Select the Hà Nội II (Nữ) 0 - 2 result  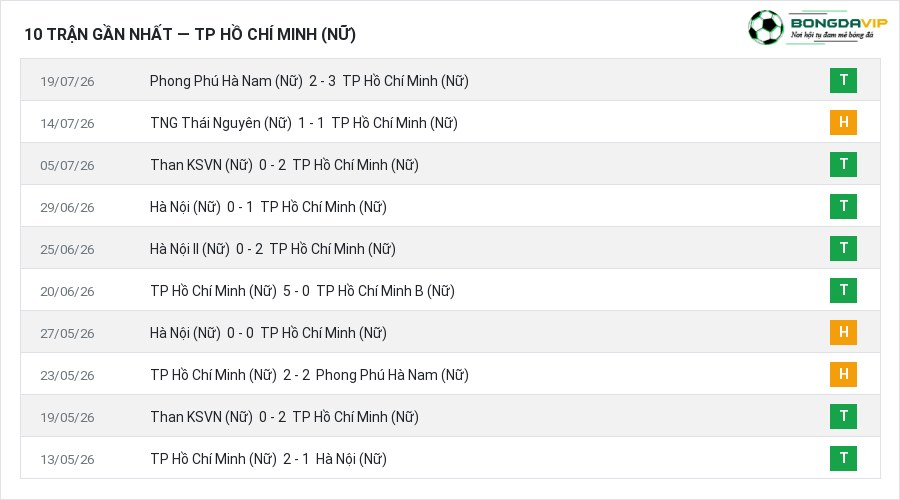coord(273,249)
